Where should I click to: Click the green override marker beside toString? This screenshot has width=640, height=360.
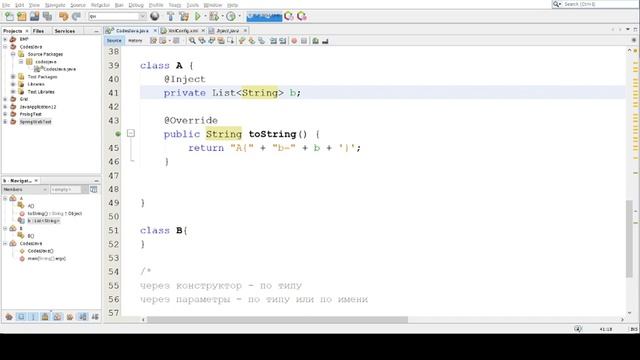(118, 134)
